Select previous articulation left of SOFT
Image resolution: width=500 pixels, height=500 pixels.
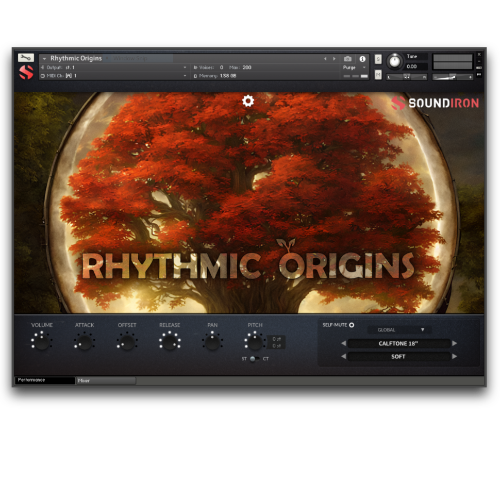point(344,357)
